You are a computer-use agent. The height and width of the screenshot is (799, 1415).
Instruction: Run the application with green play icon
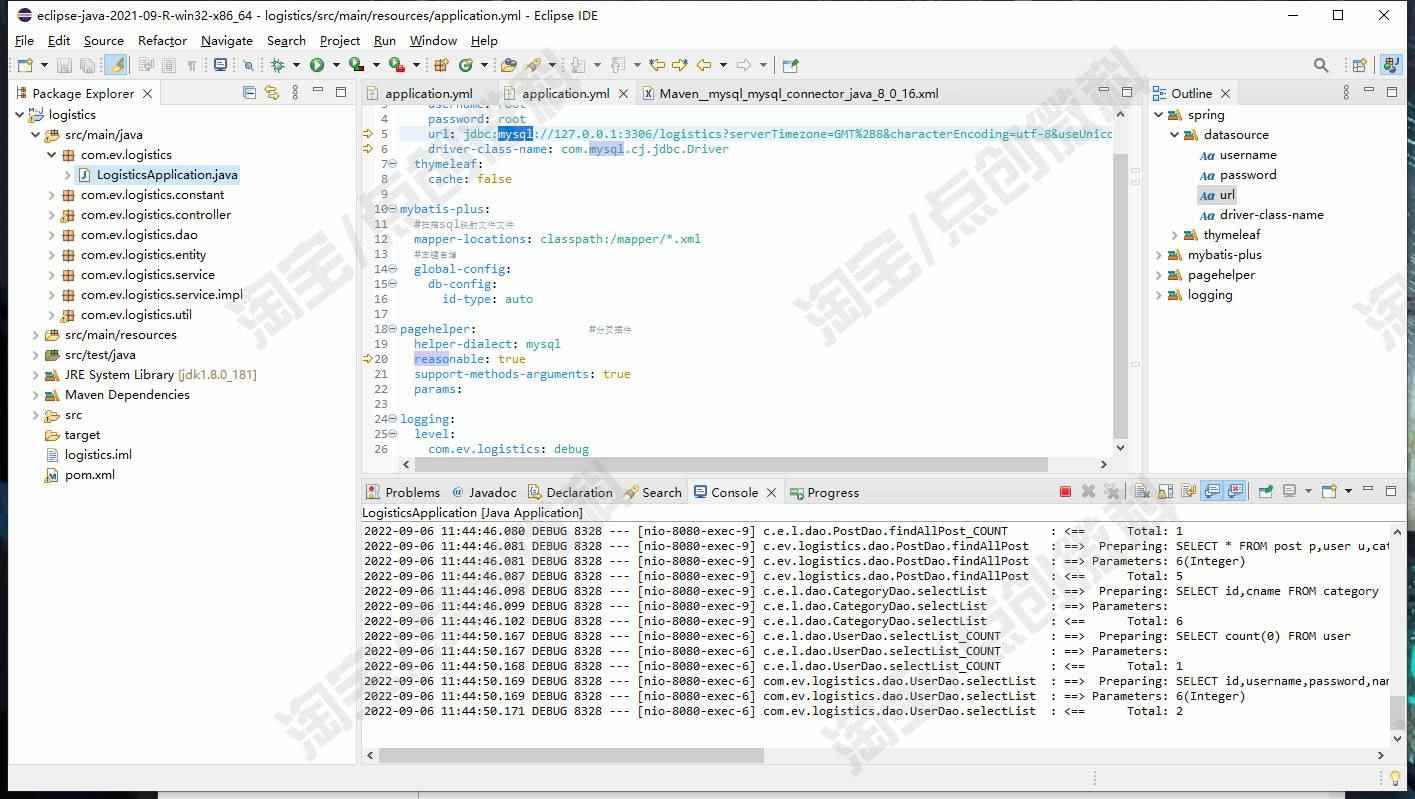pyautogui.click(x=317, y=65)
